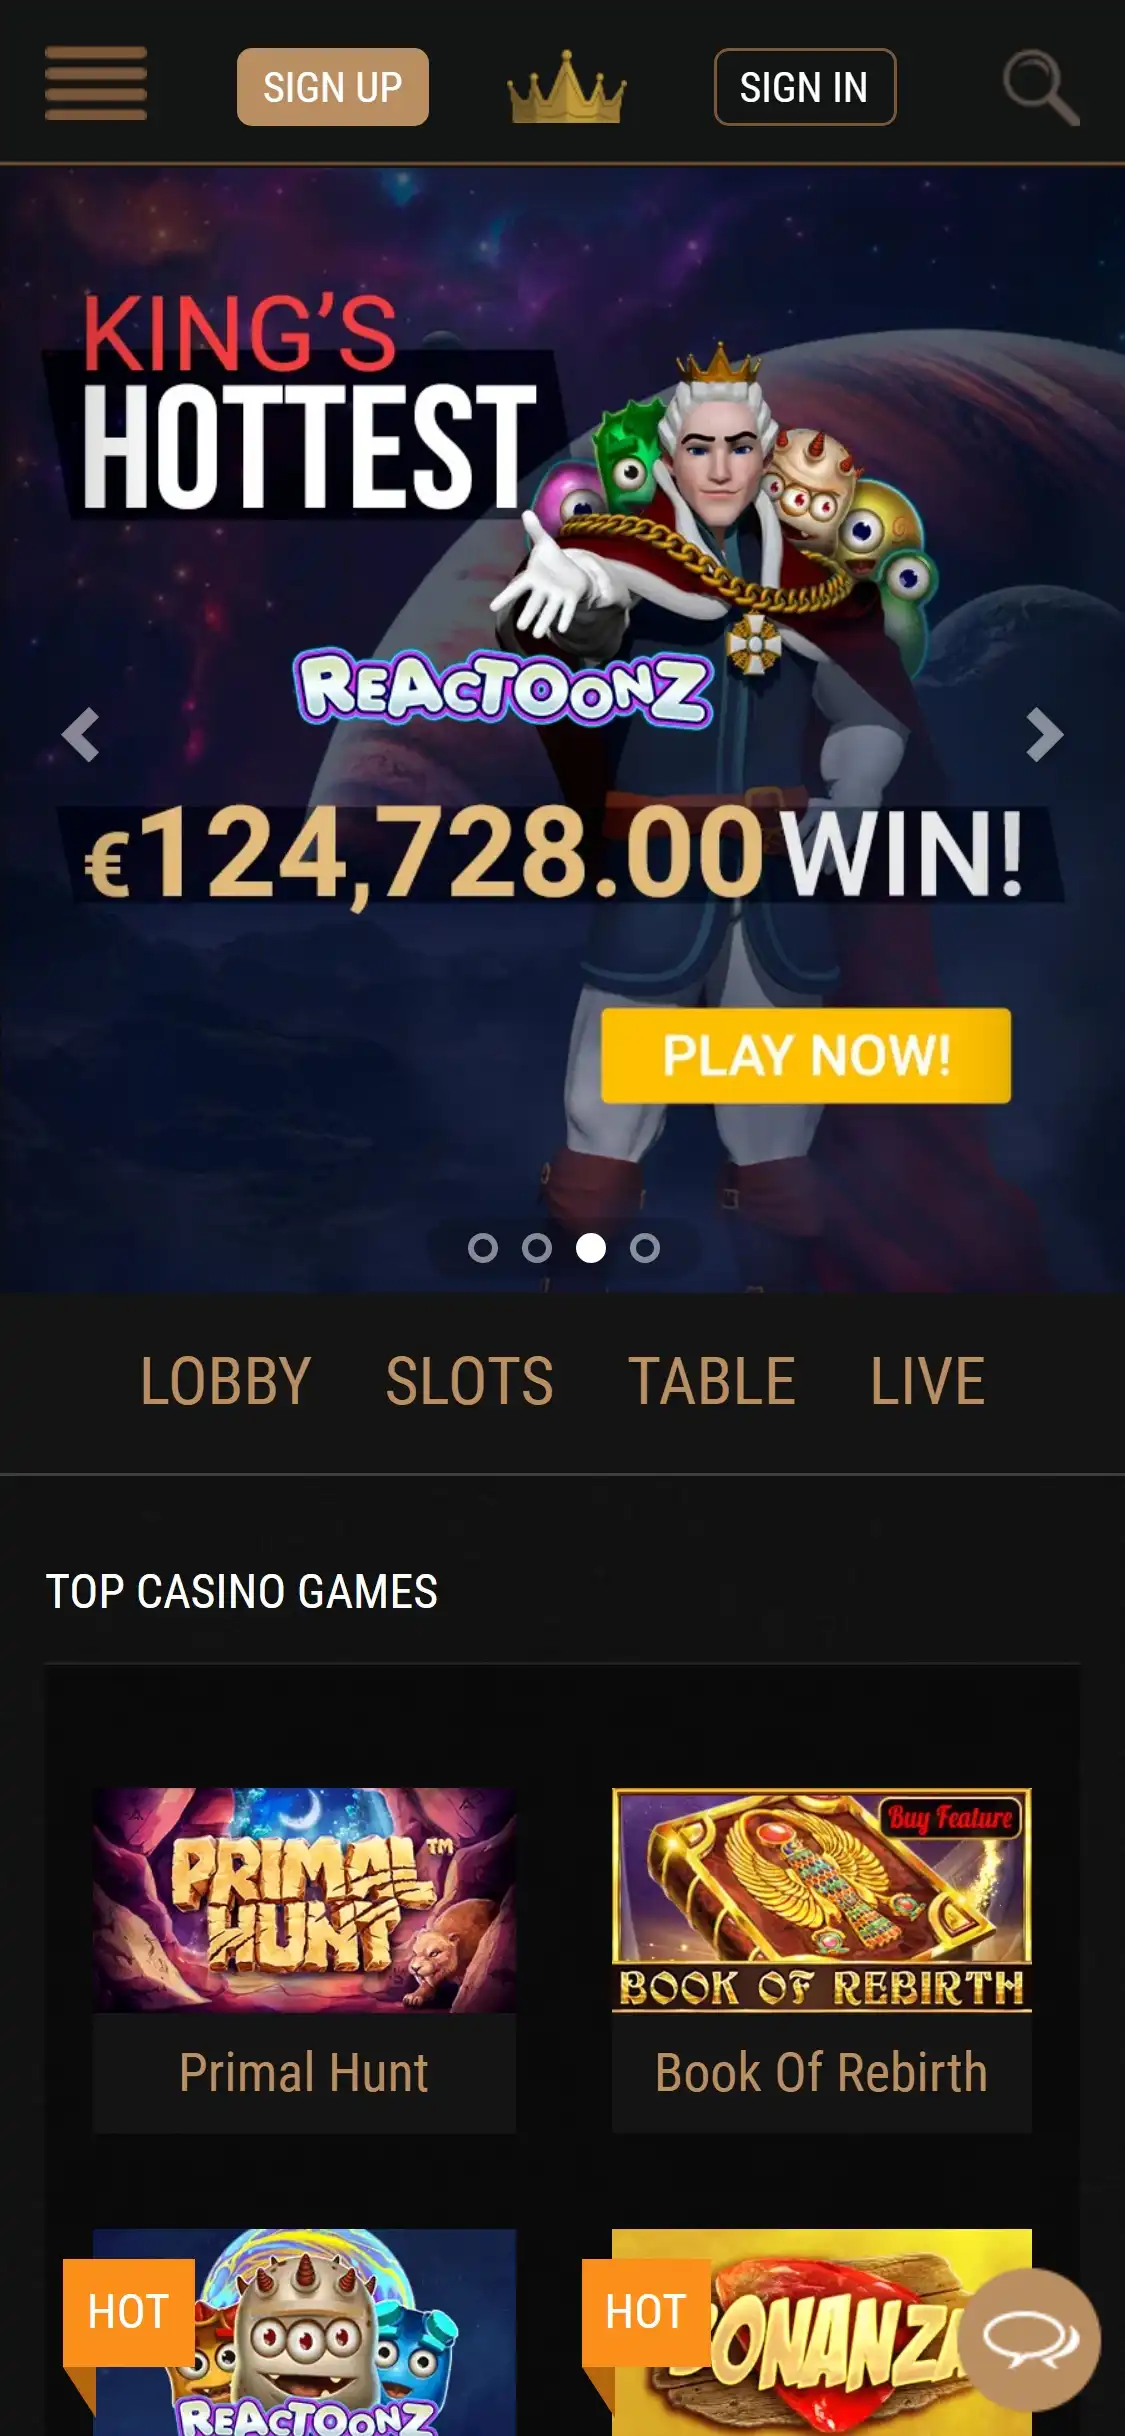The image size is (1125, 2436).
Task: Advance to next banner slide arrow
Action: click(x=1044, y=735)
